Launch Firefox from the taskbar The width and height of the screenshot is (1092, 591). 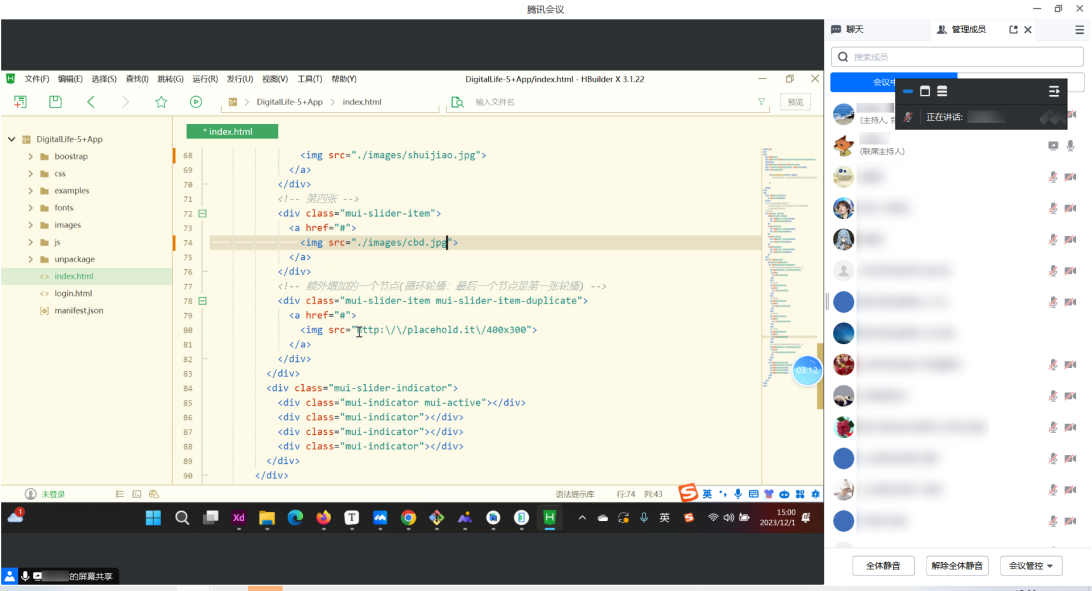coord(323,518)
